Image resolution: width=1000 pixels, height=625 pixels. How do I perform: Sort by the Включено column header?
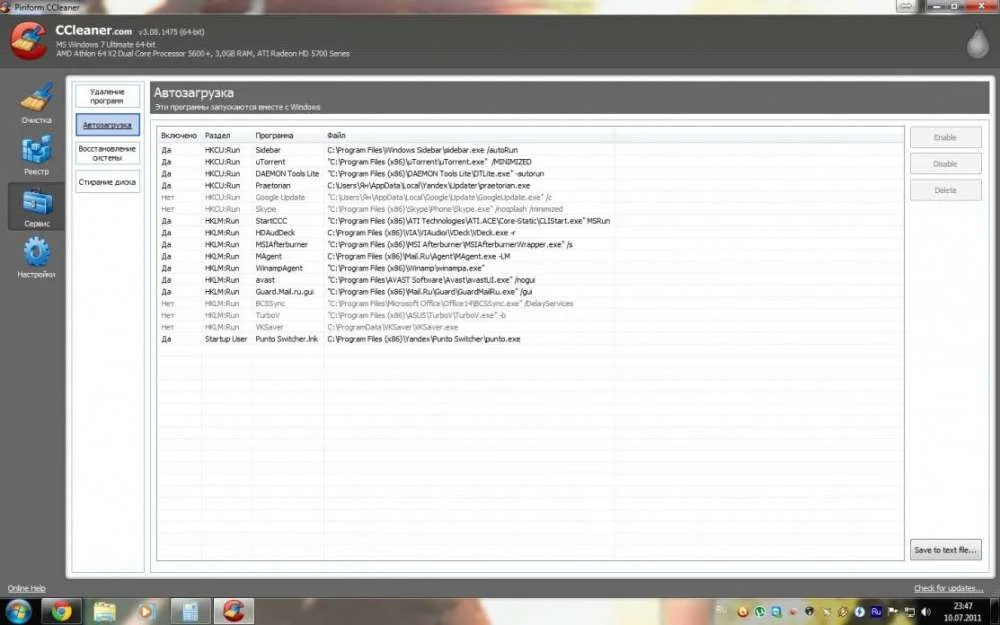179,135
